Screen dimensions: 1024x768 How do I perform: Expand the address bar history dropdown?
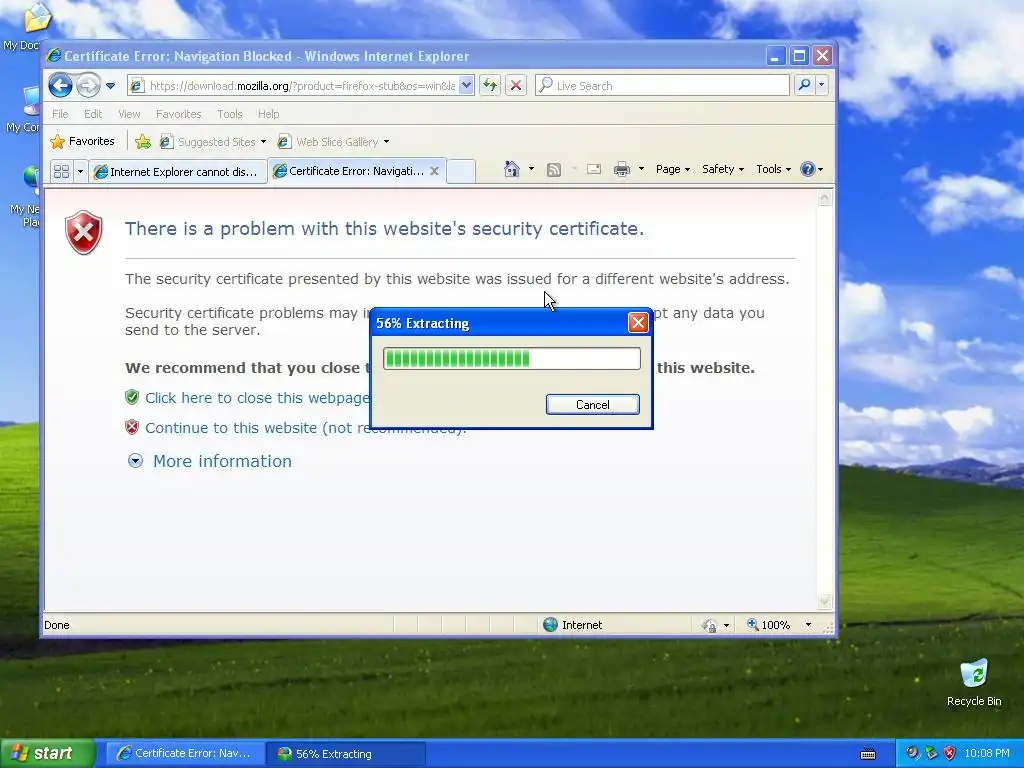point(466,85)
